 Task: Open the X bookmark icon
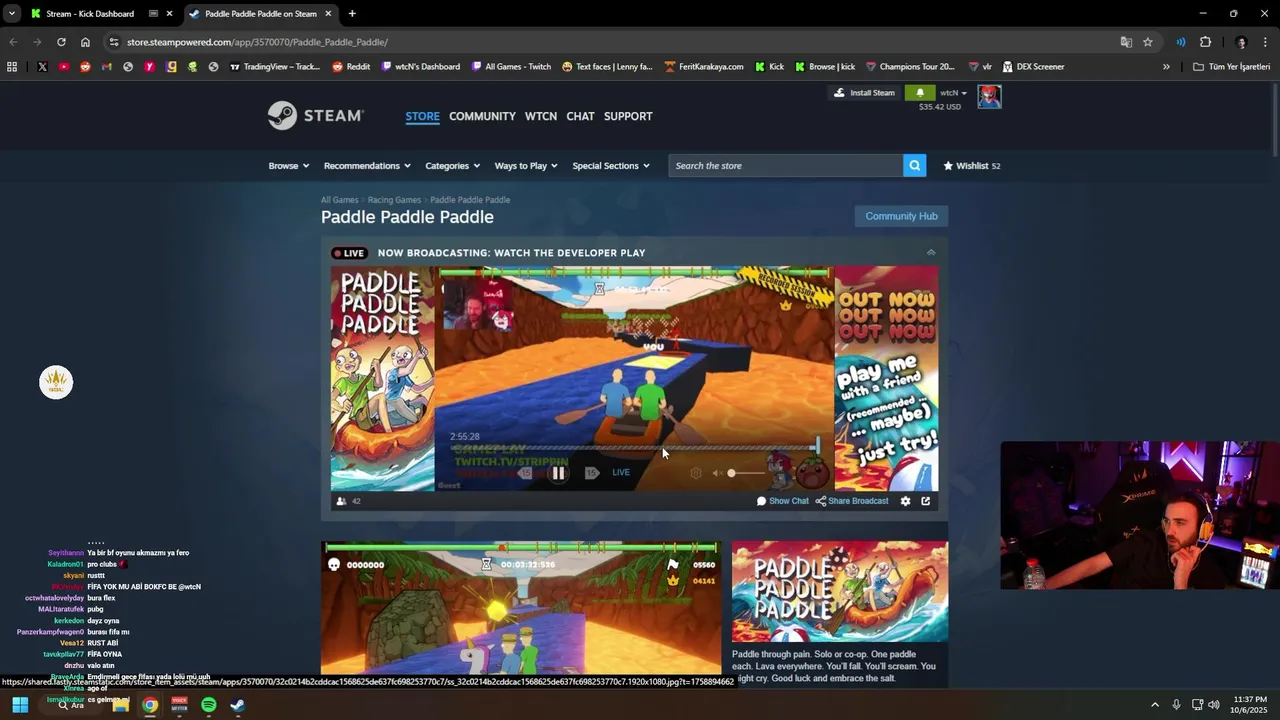(x=42, y=67)
